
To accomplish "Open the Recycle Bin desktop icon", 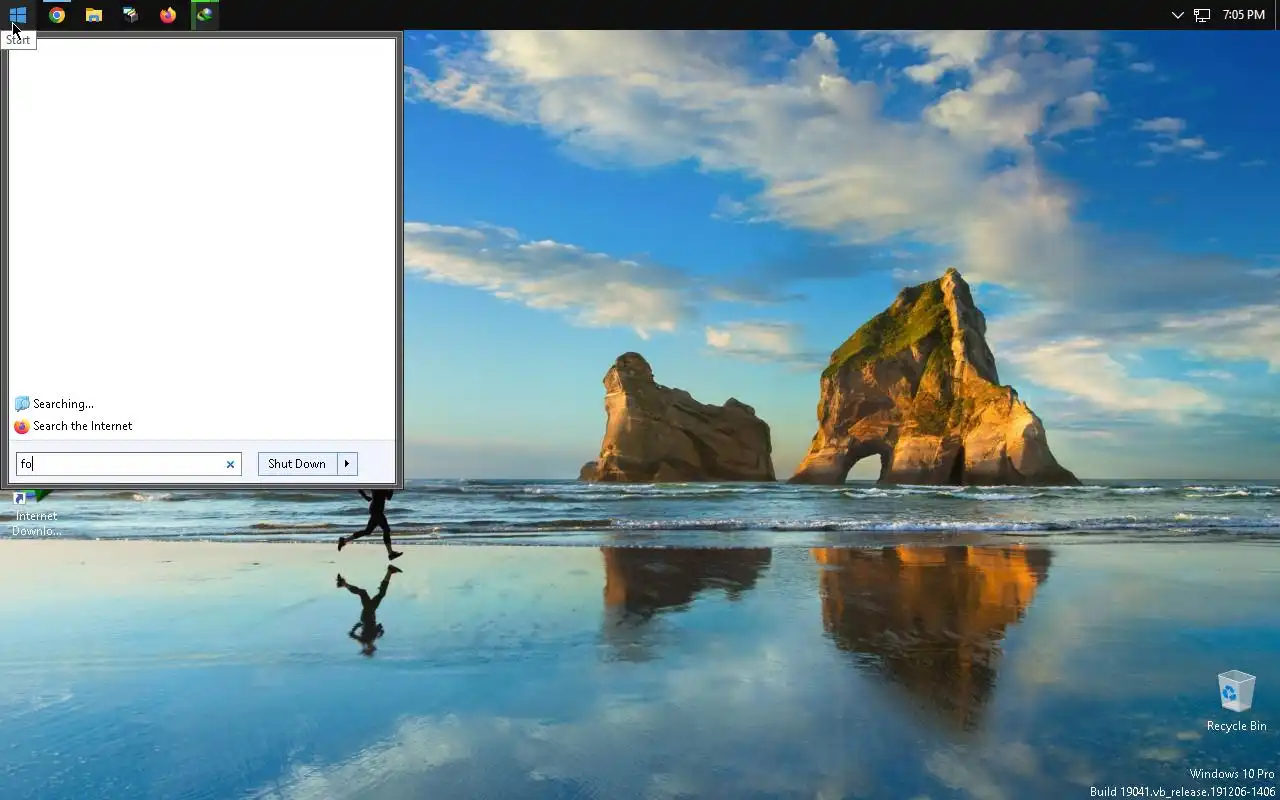I will (1237, 702).
